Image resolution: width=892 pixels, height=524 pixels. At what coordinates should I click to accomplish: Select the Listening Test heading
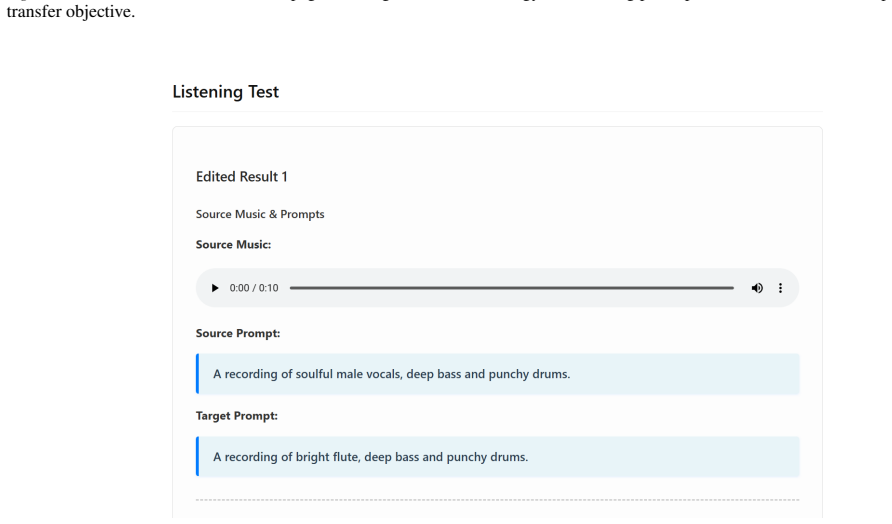pos(225,92)
